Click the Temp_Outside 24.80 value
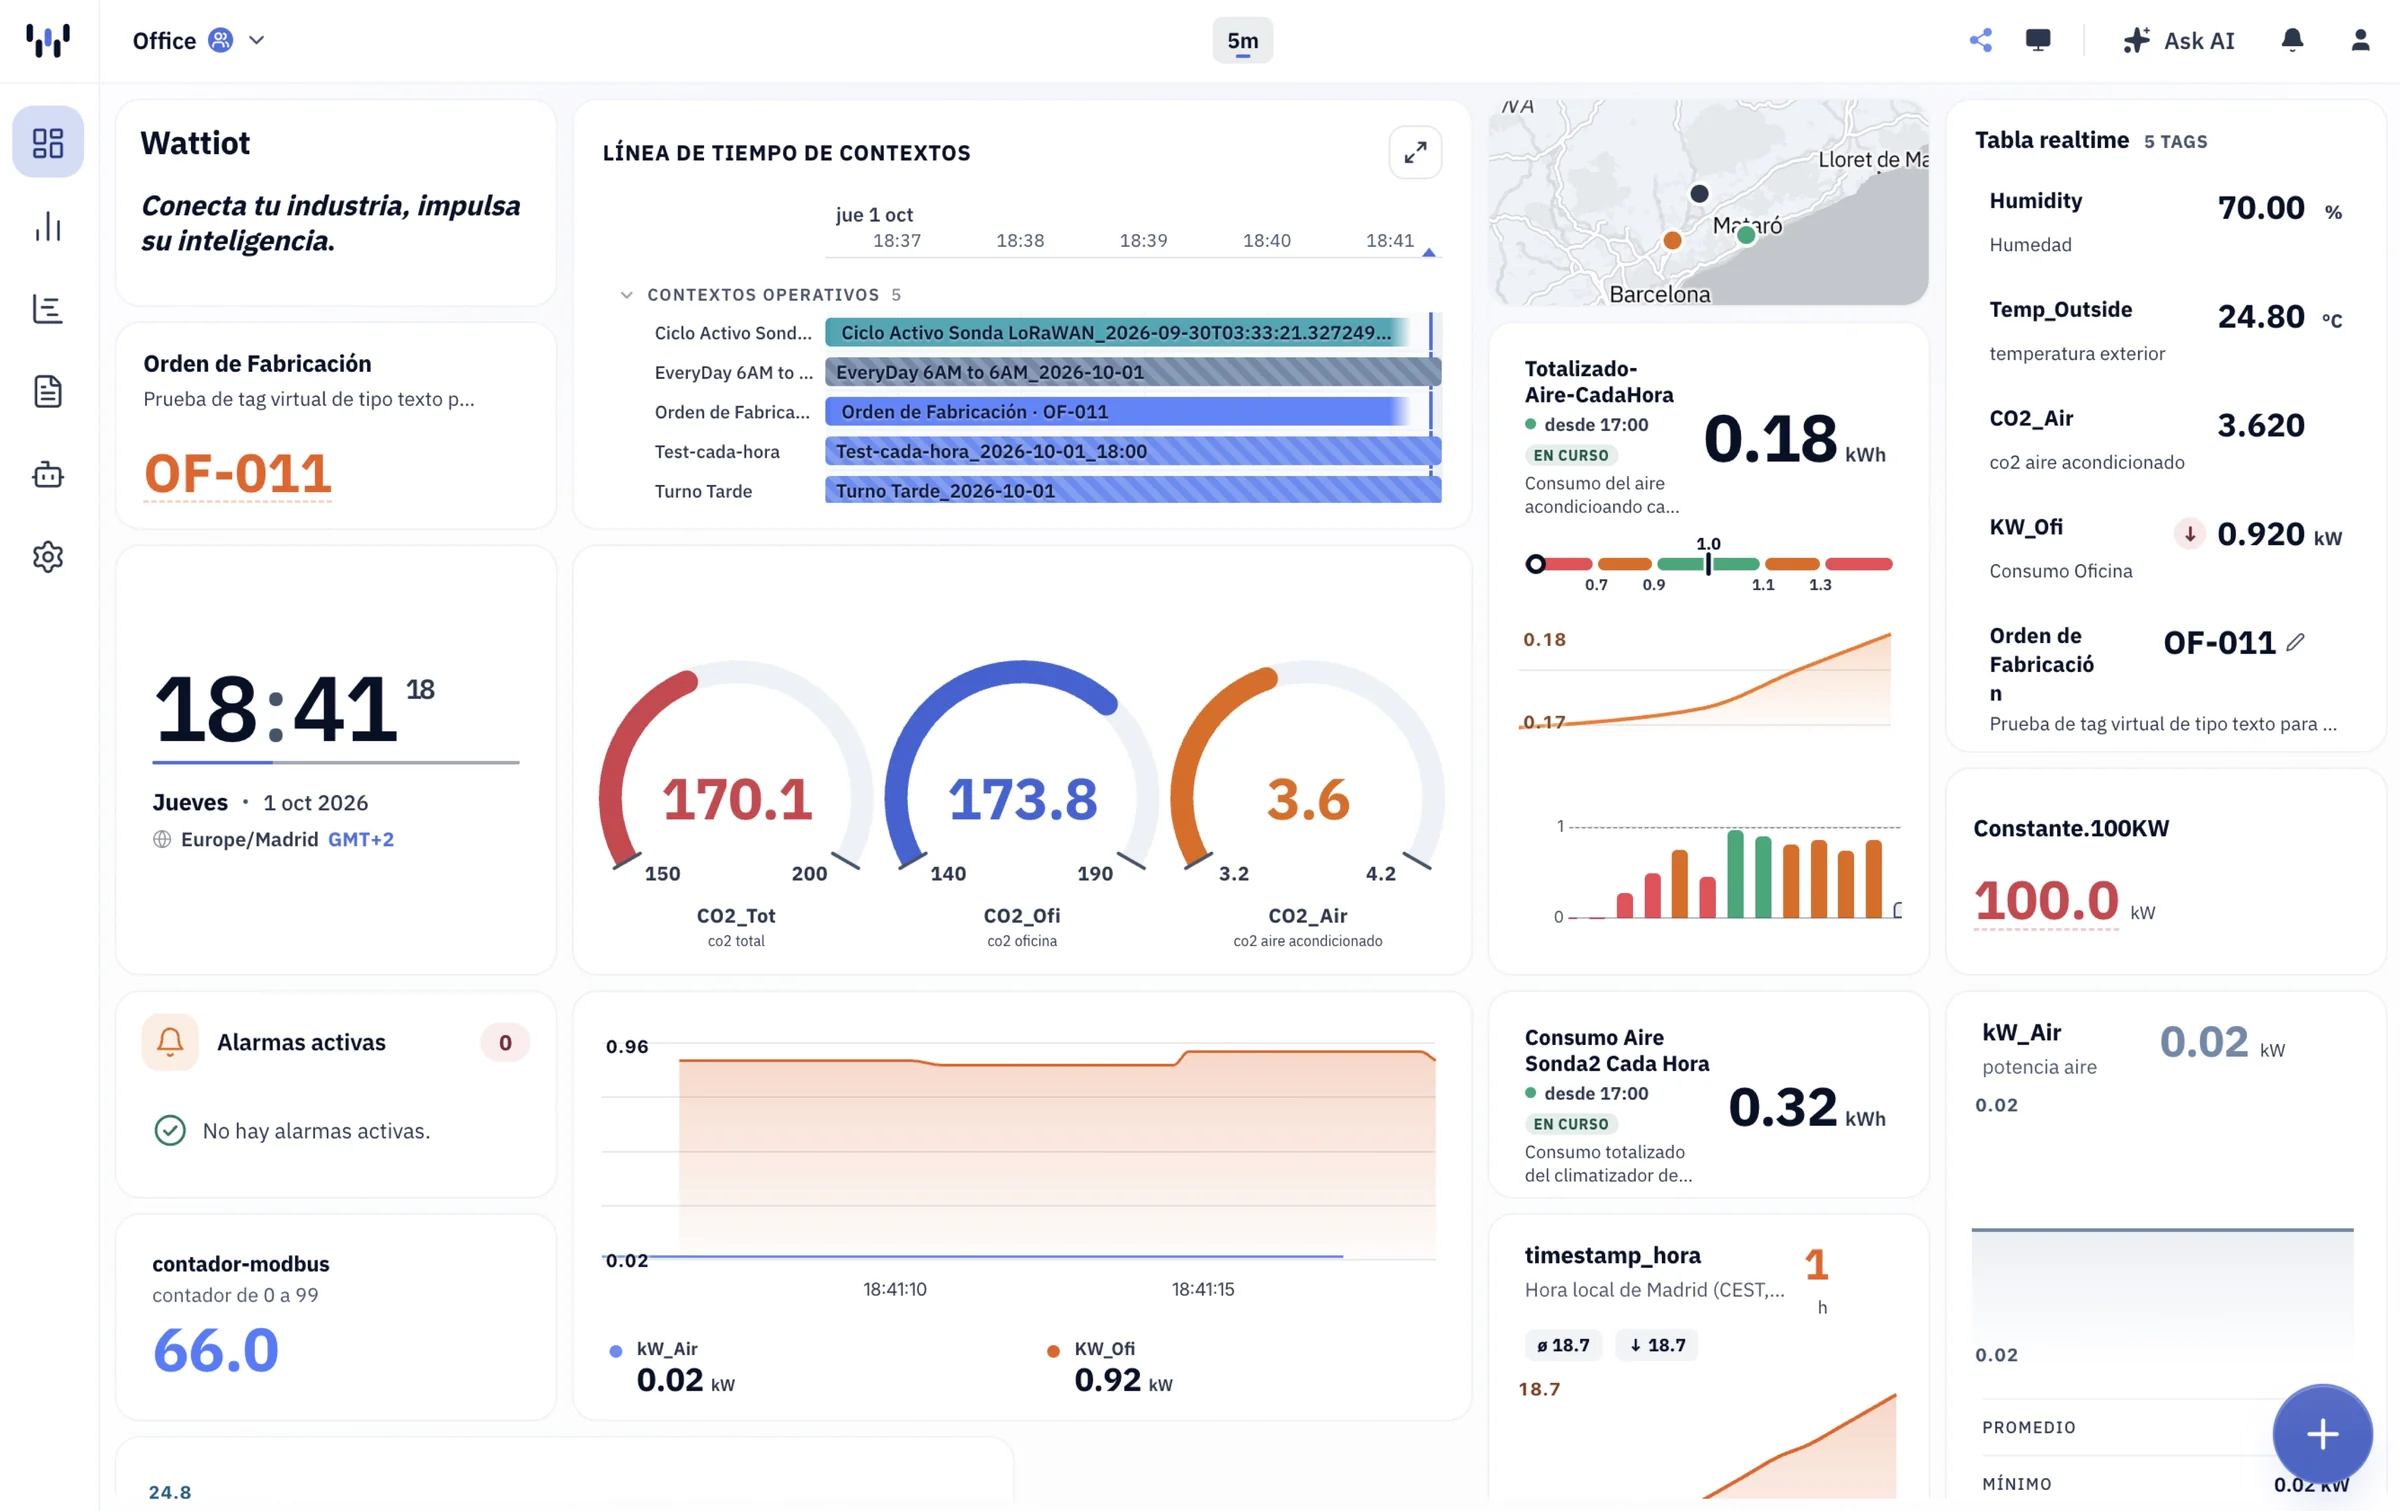The width and height of the screenshot is (2400, 1511). point(2261,317)
